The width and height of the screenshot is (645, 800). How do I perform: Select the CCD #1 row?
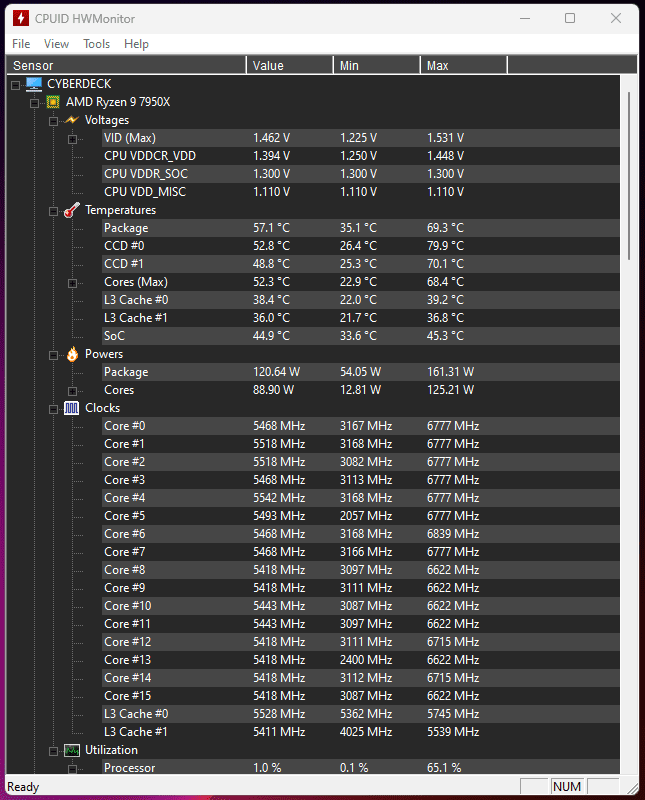point(361,264)
